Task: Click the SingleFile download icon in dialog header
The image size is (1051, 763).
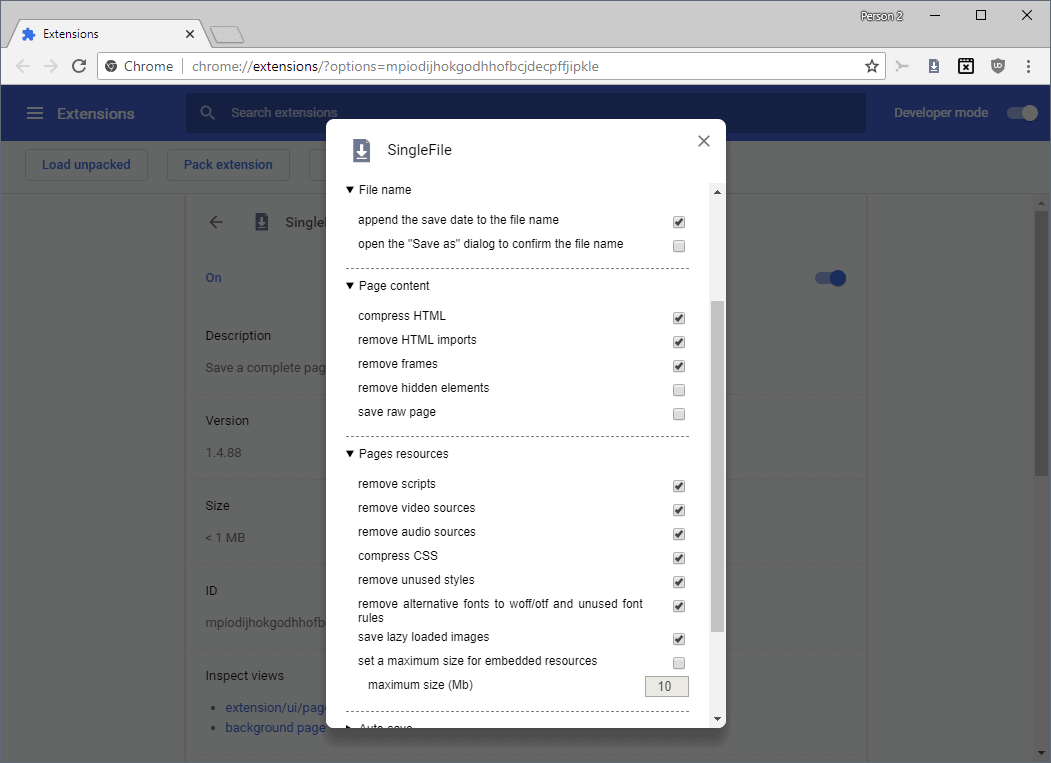Action: coord(361,150)
